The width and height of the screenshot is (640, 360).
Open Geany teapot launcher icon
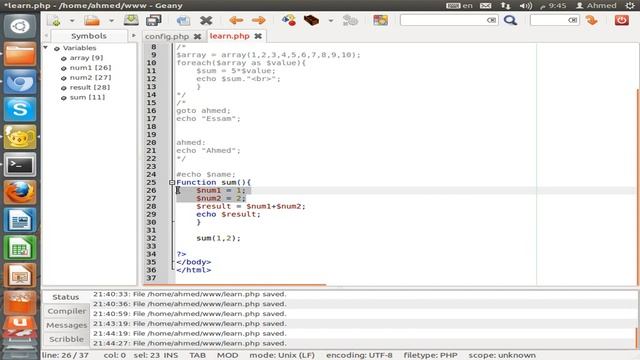(20, 137)
